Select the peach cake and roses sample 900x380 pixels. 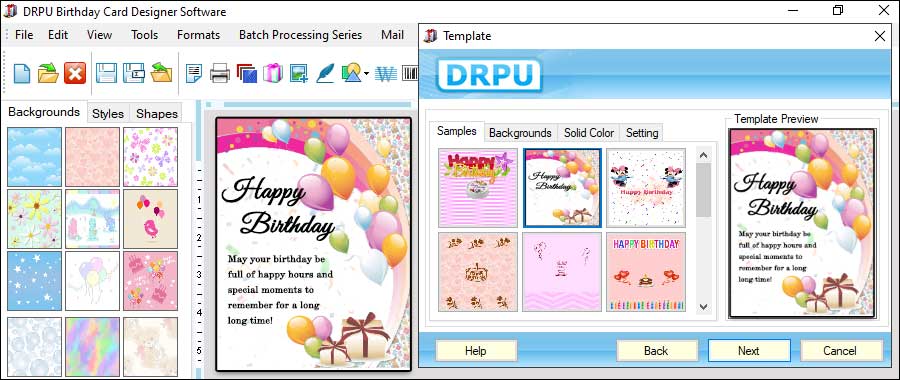(x=478, y=272)
